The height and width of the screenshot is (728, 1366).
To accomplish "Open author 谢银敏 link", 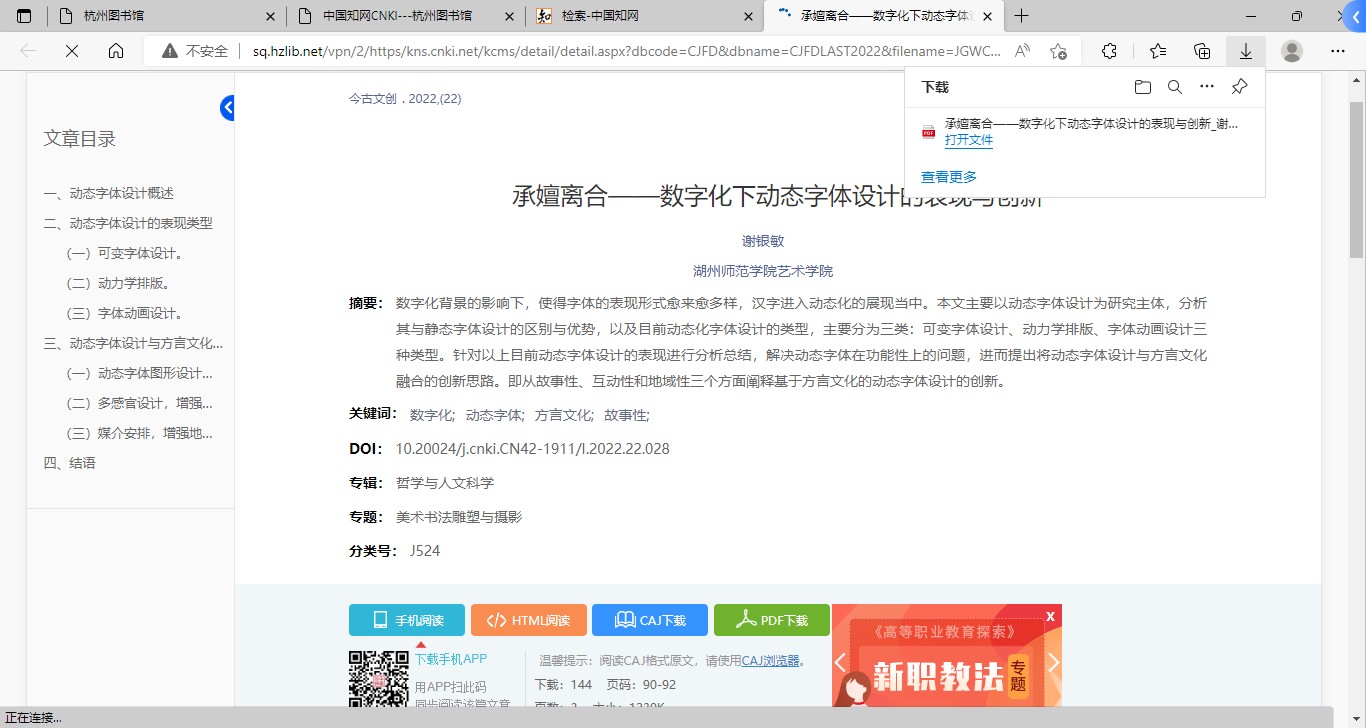I will coord(763,241).
